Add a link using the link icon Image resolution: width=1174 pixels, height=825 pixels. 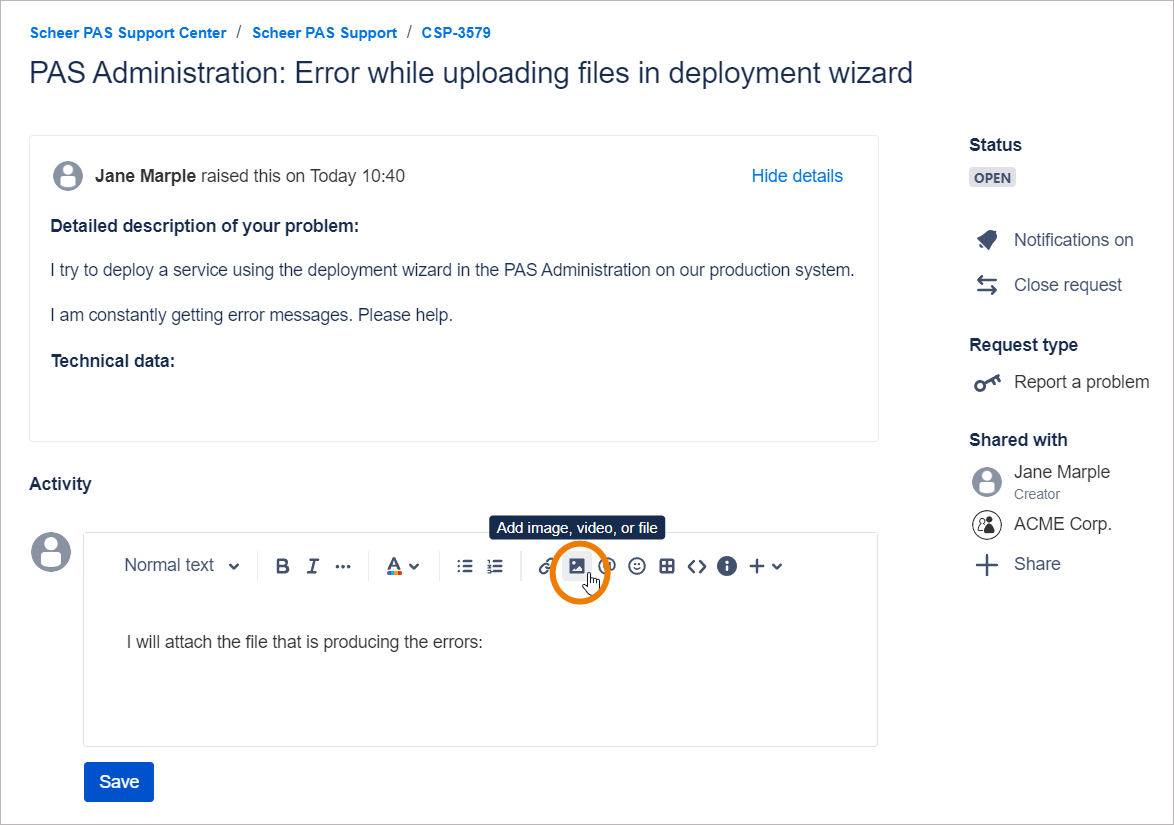(546, 566)
